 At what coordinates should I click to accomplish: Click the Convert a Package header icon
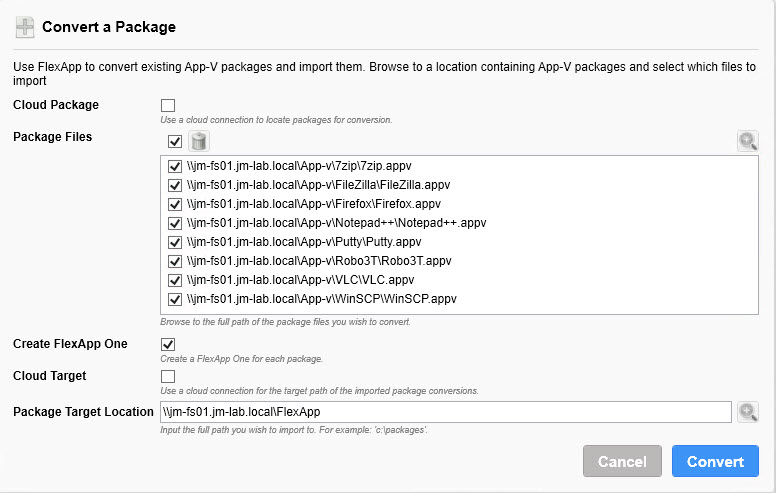pos(26,27)
